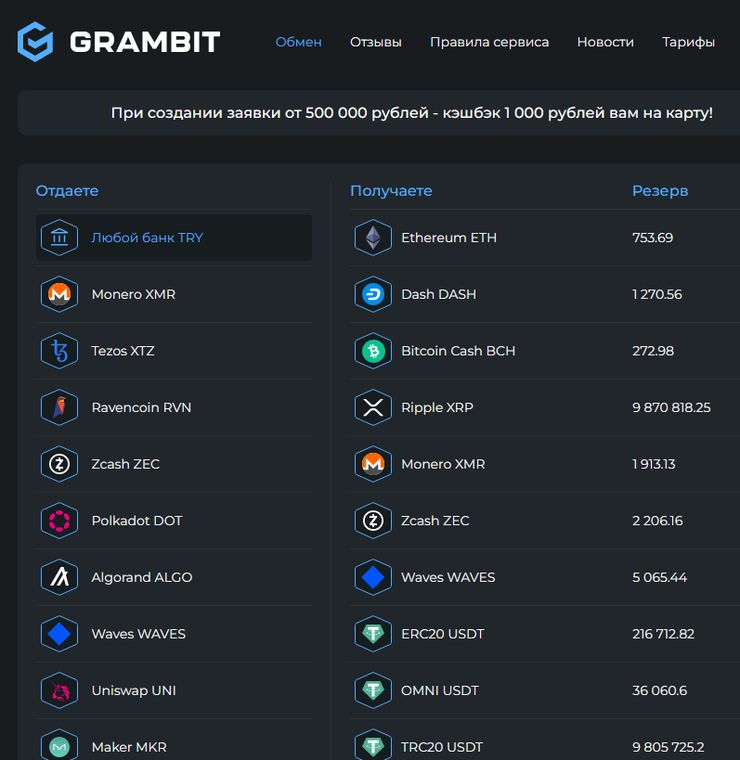Image resolution: width=740 pixels, height=760 pixels.
Task: Click the Ravencoin RVN bird icon
Action: [59, 407]
